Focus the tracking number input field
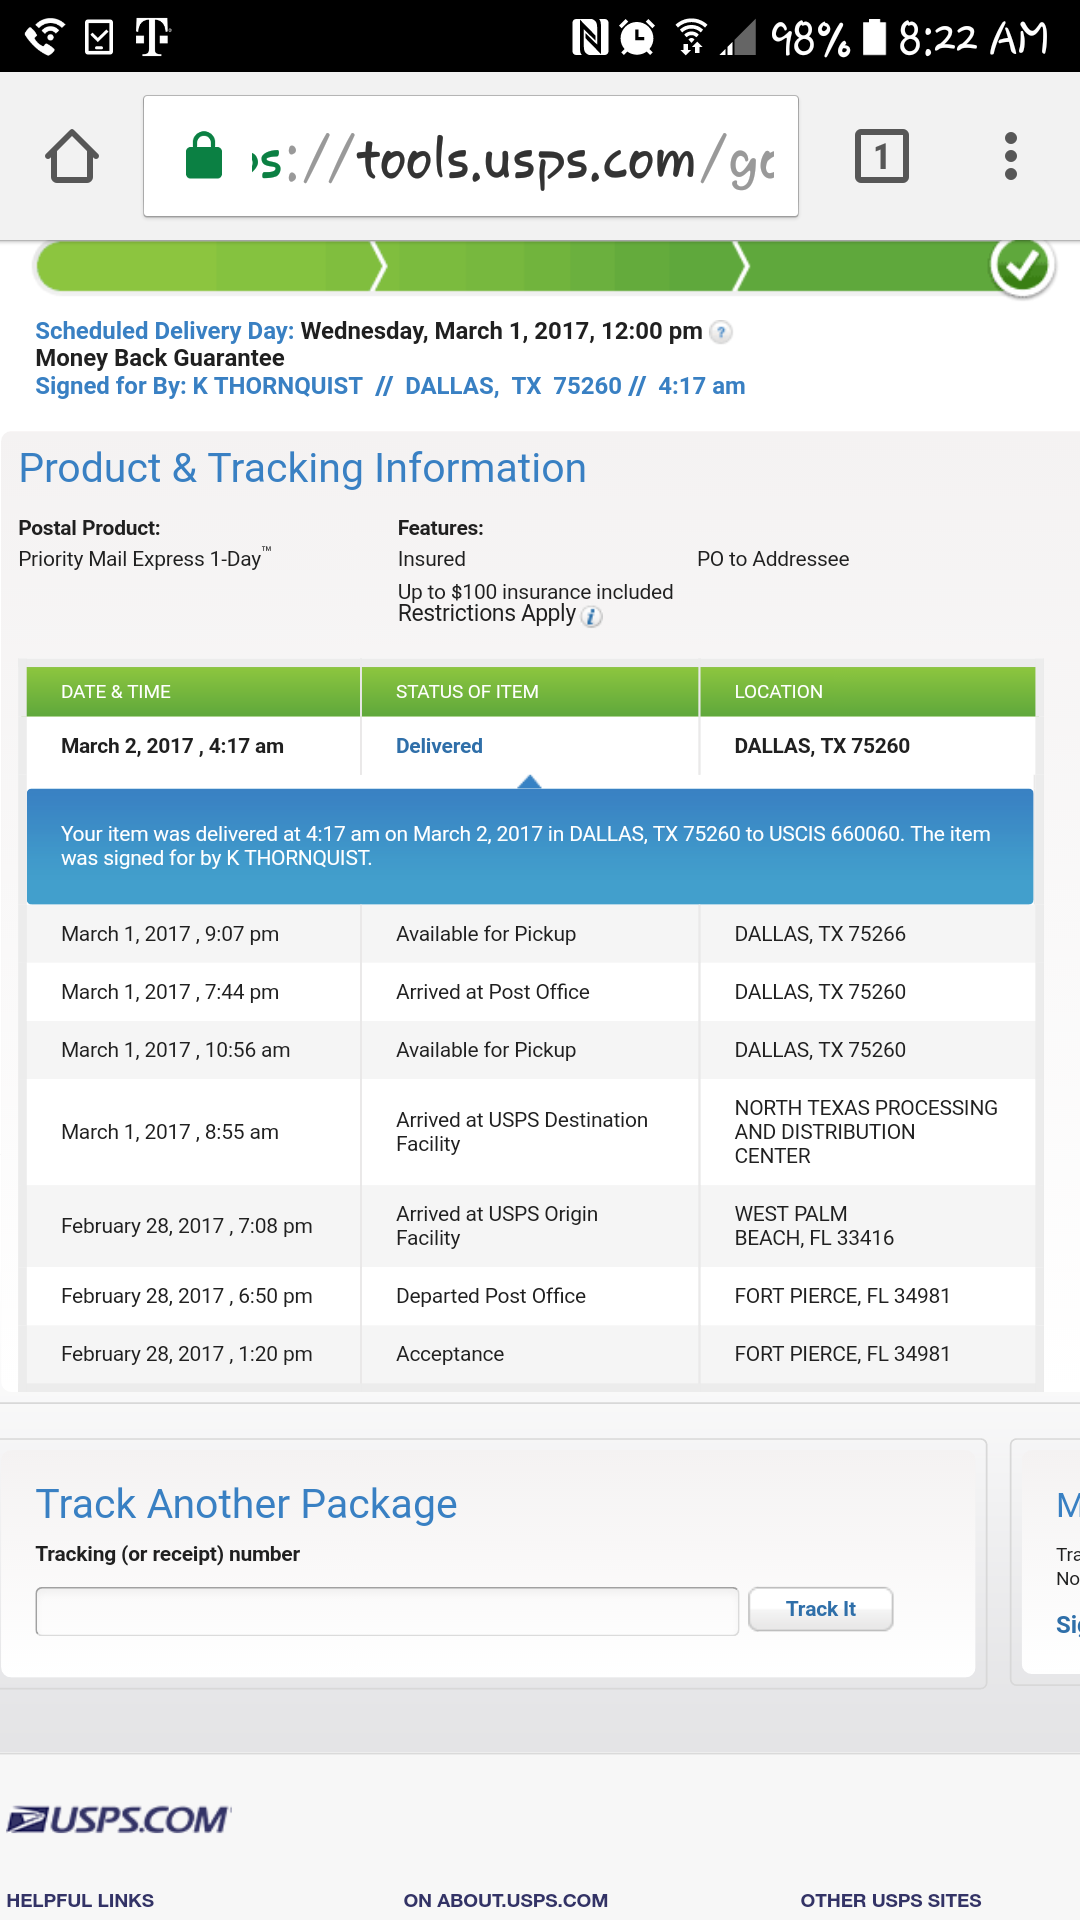Image resolution: width=1080 pixels, height=1920 pixels. [x=387, y=1611]
